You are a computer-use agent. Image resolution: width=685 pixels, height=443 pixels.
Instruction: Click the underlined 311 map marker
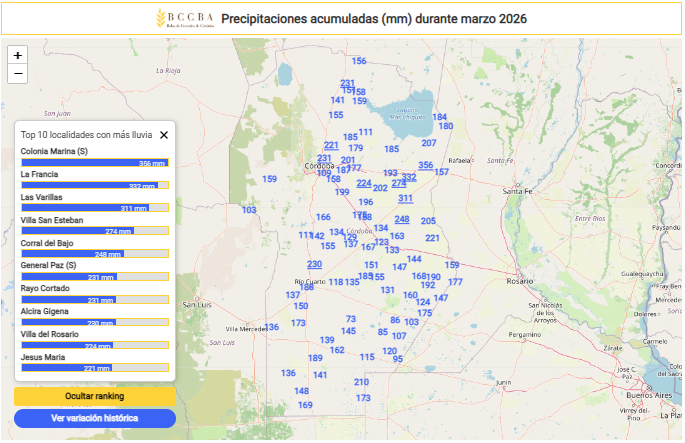[405, 198]
